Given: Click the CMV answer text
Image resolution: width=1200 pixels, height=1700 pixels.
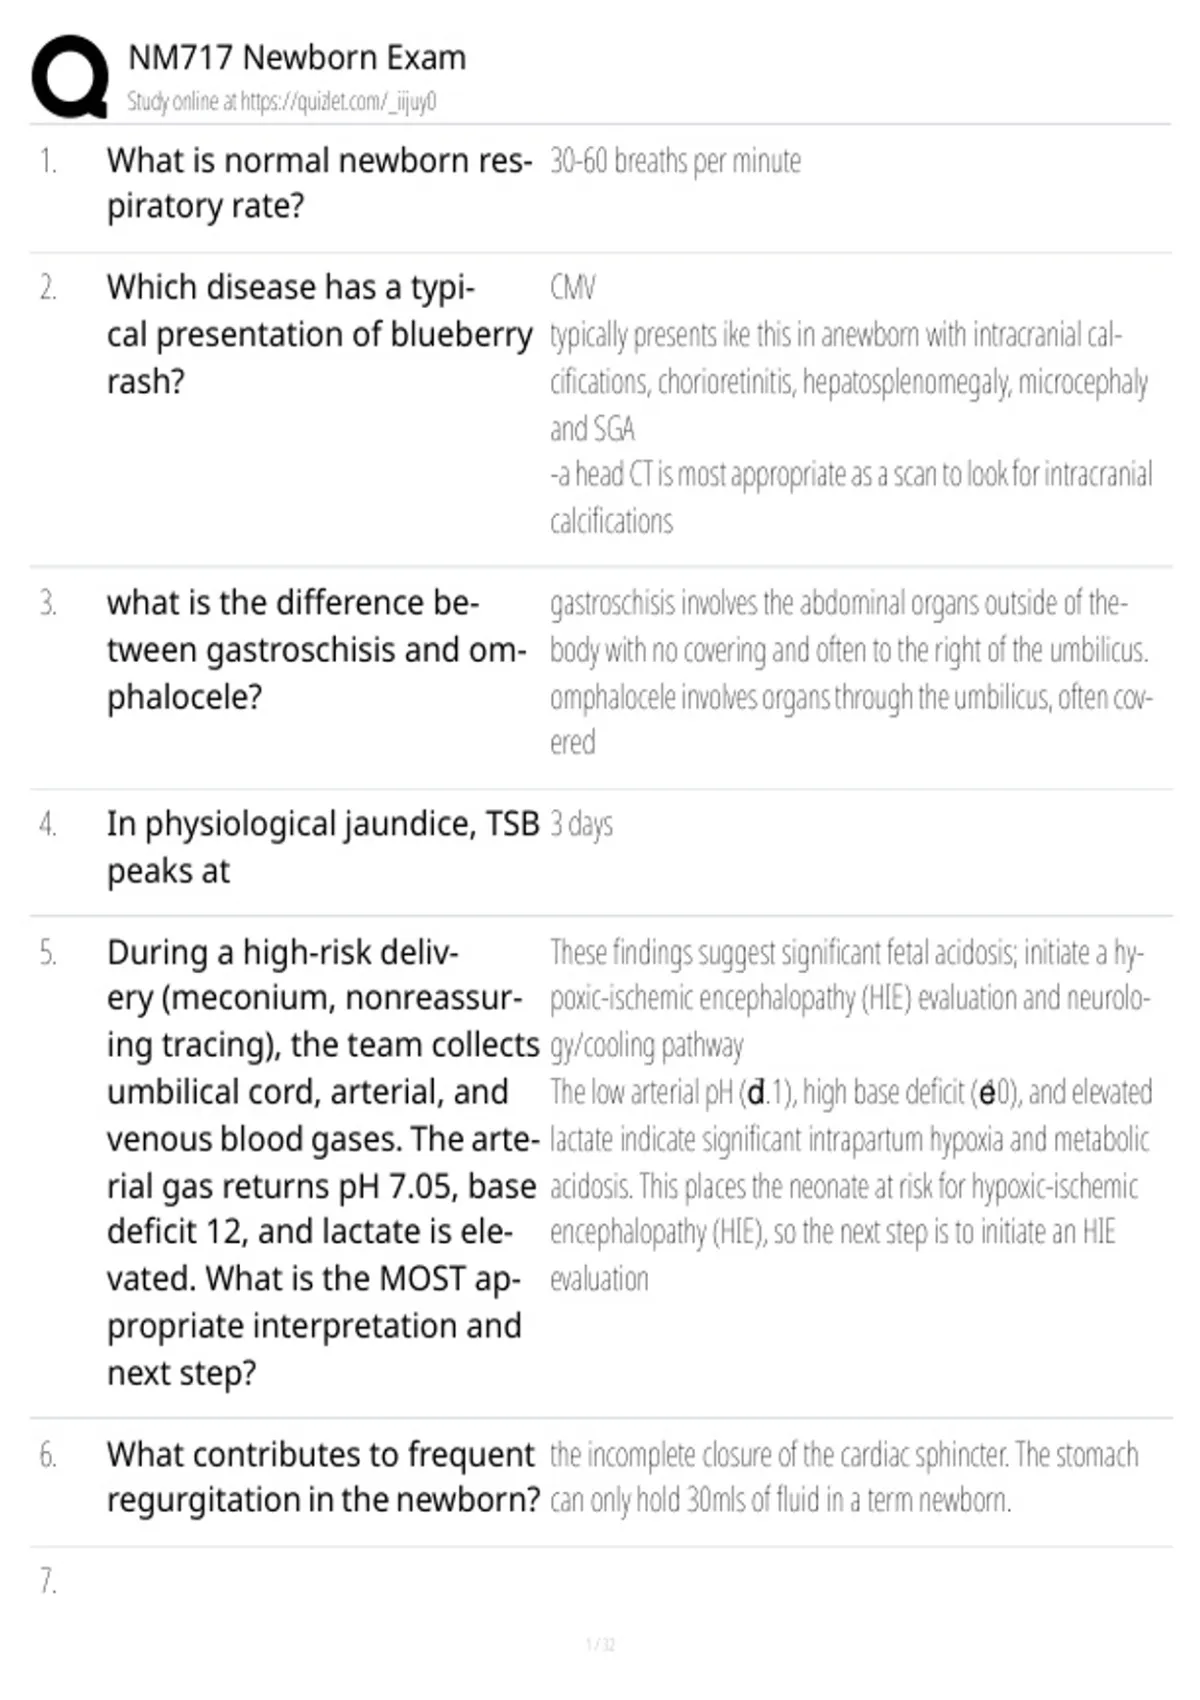Looking at the screenshot, I should tap(572, 288).
